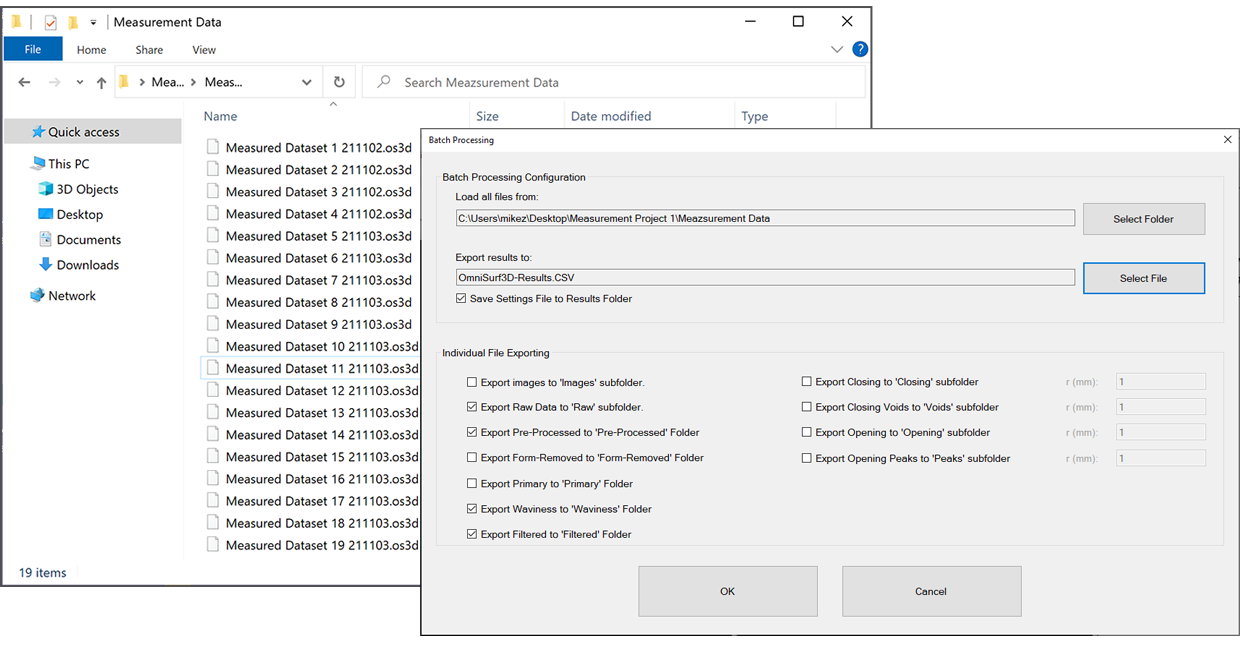Expand the ribbon using chevron arrow
Screen dimensions: 1250x646
tap(837, 49)
